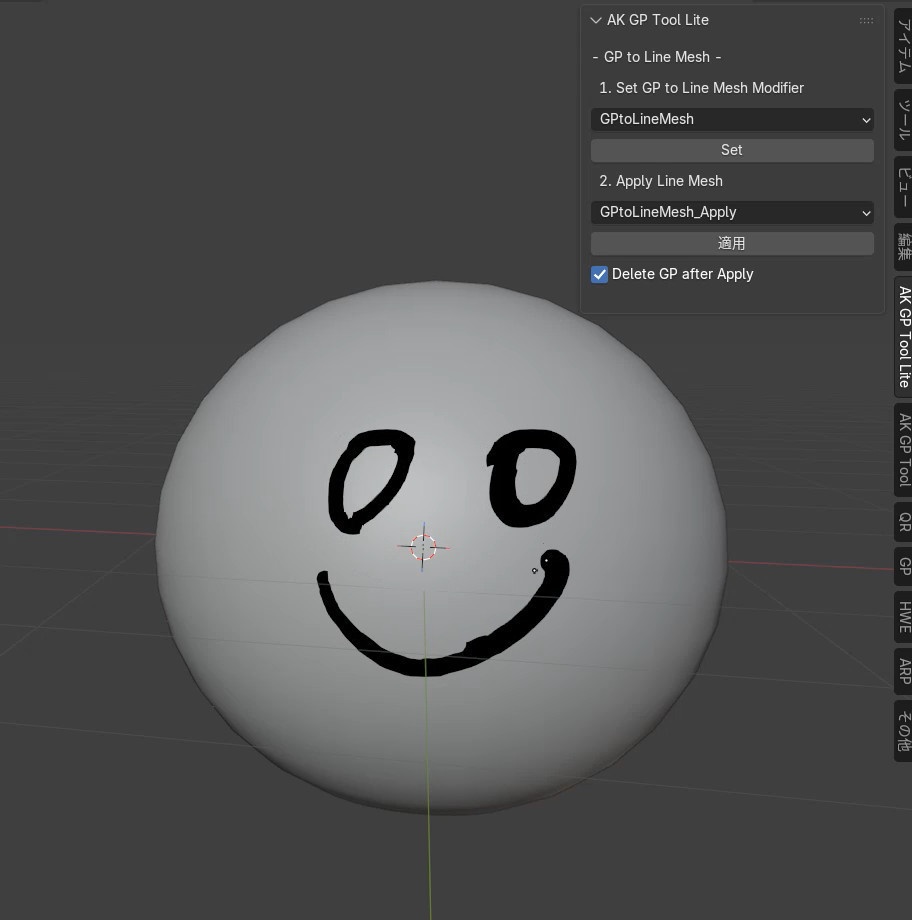The image size is (912, 920).
Task: Open the その他 sidebar tab
Action: [x=902, y=730]
